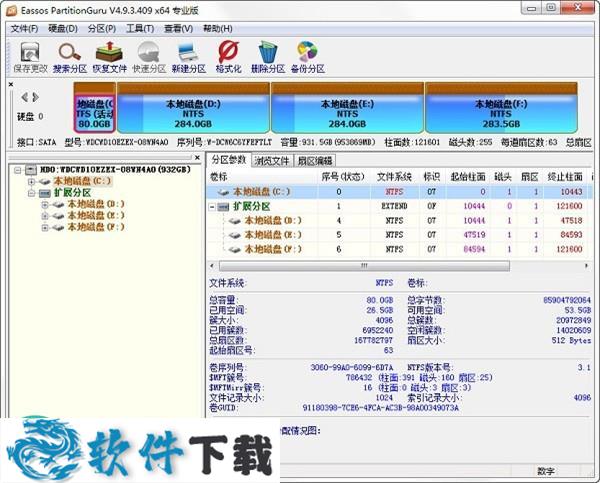Screen dimensions: 600x483
Task: Select the 本地磁盘(E:) row in table
Action: click(398, 235)
